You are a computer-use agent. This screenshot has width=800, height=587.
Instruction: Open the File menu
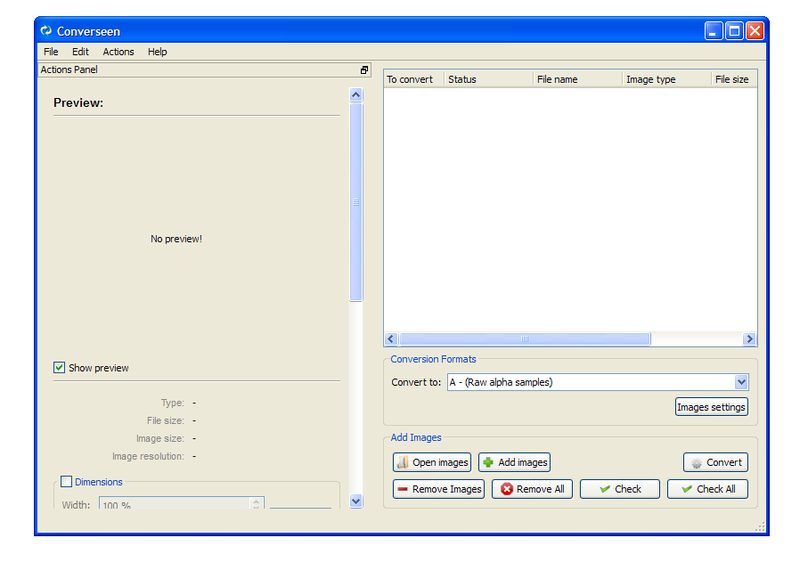[x=51, y=52]
